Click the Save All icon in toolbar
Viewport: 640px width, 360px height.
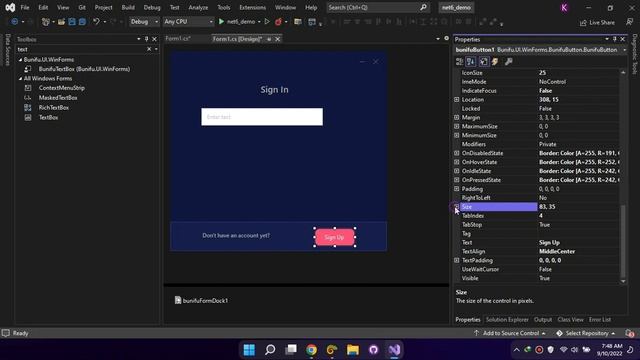82,22
